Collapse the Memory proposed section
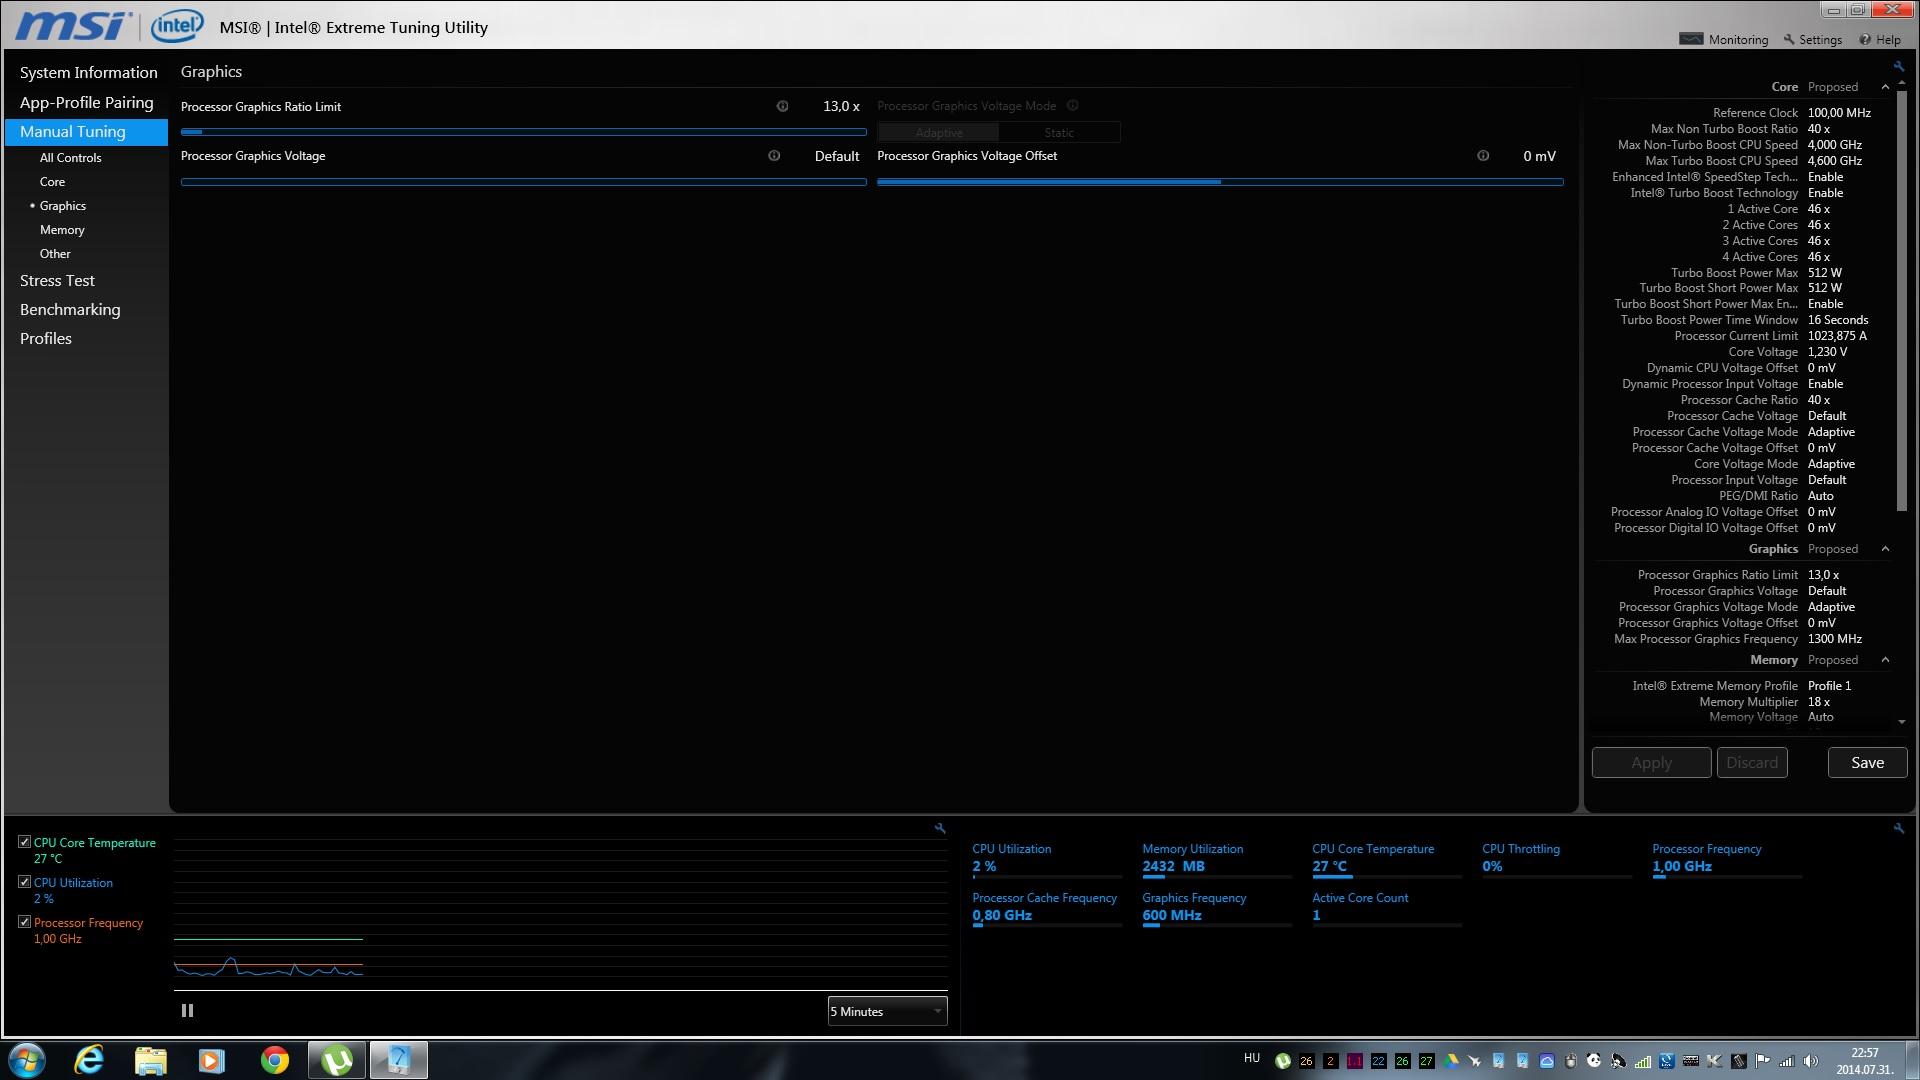 [1885, 660]
